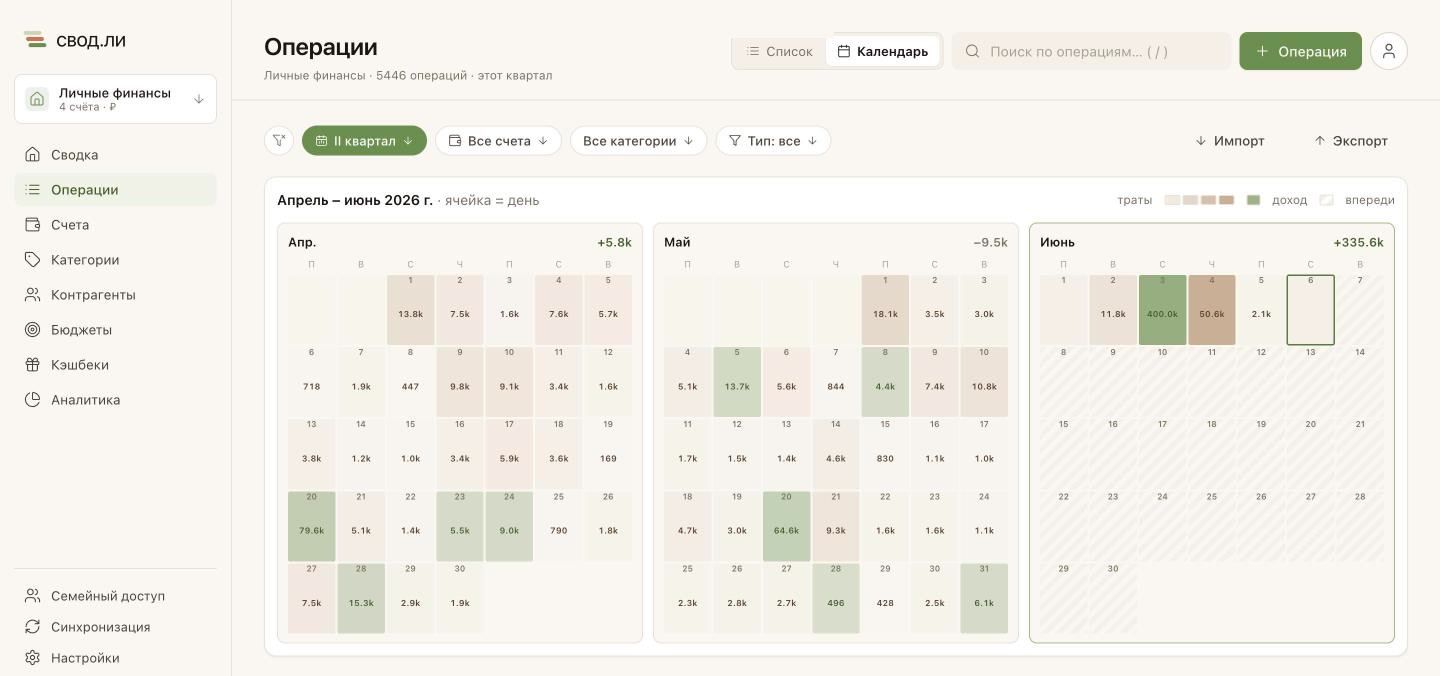Switch to the Список view tab
This screenshot has height=676, width=1440.
coord(779,51)
